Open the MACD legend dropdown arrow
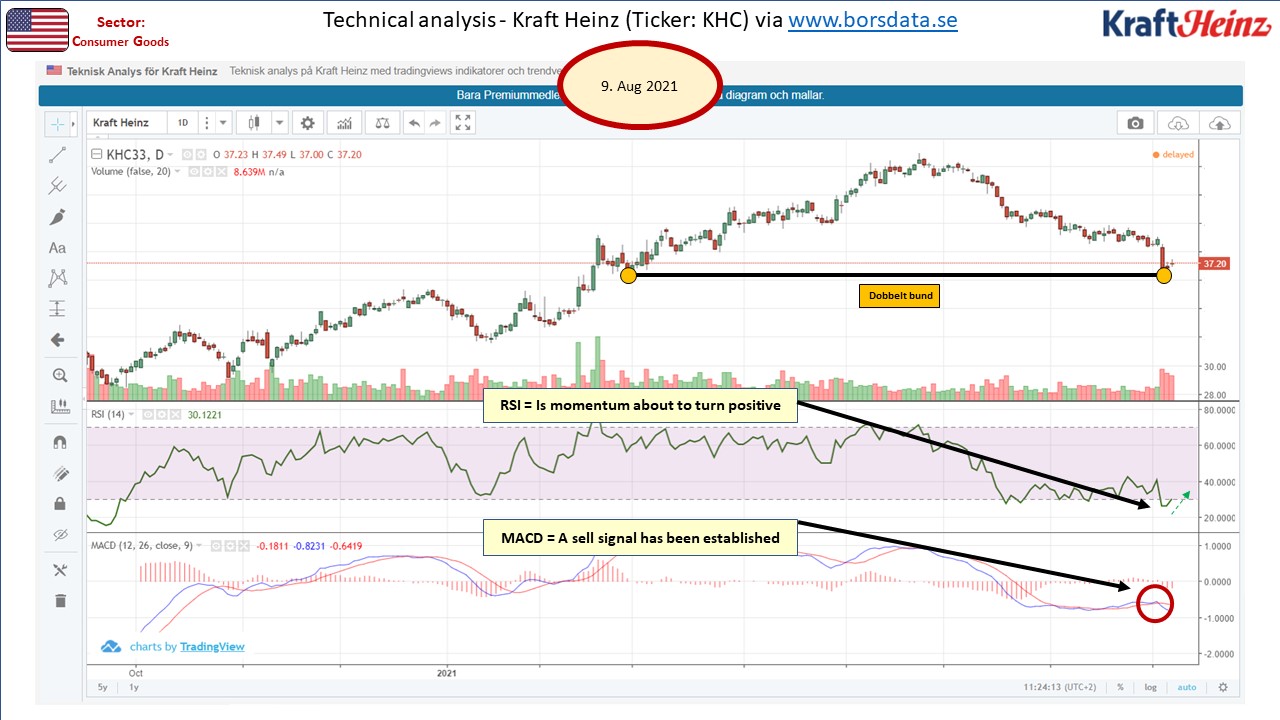 tap(200, 546)
